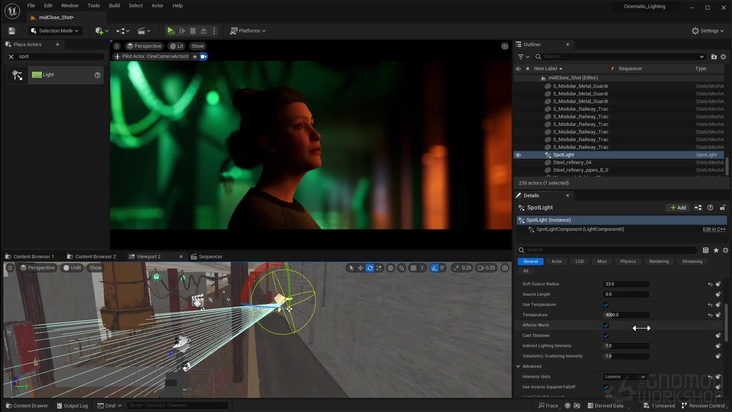Screen dimensions: 732x412
Task: Open the Intensity Units Lumens dropdown
Action: coord(626,376)
